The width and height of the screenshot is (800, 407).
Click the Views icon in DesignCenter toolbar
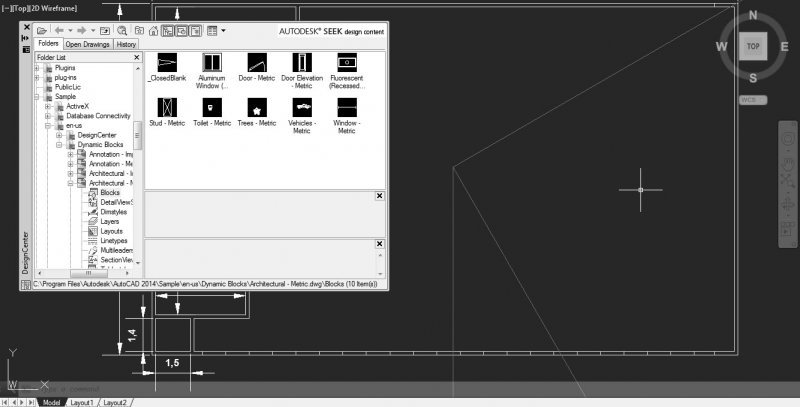pos(212,31)
